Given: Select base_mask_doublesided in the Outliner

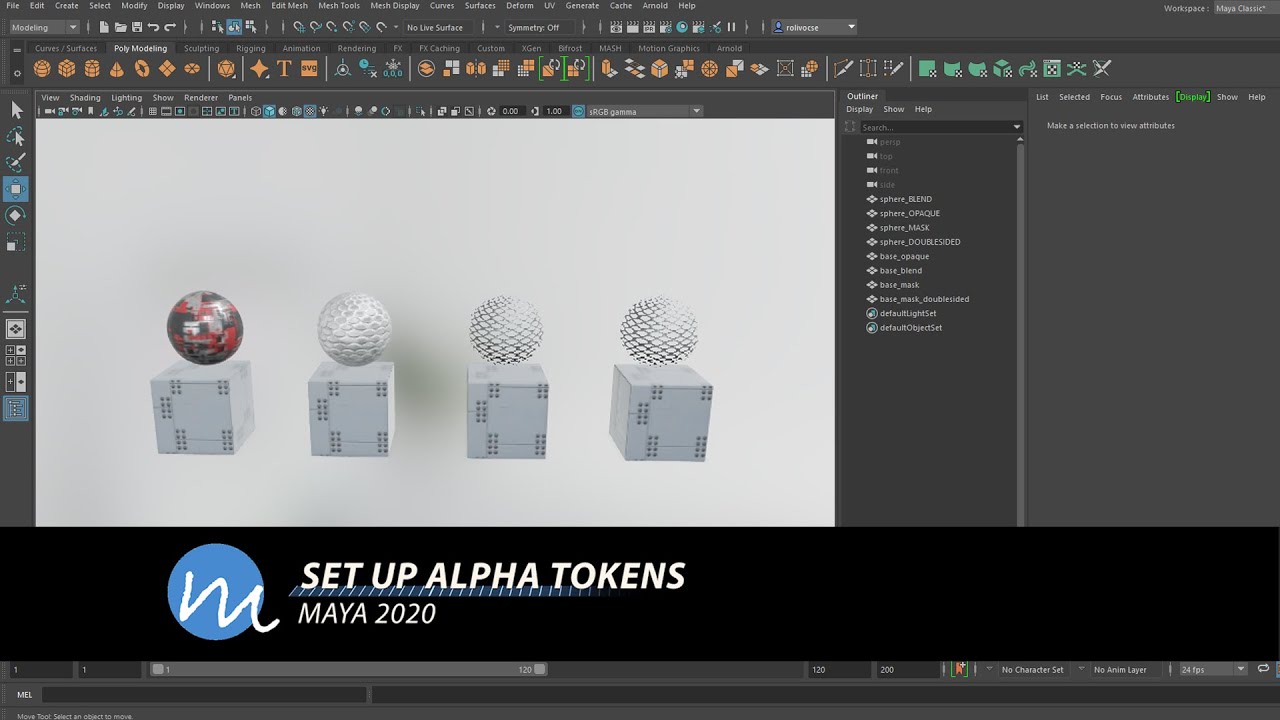Looking at the screenshot, I should [x=923, y=299].
